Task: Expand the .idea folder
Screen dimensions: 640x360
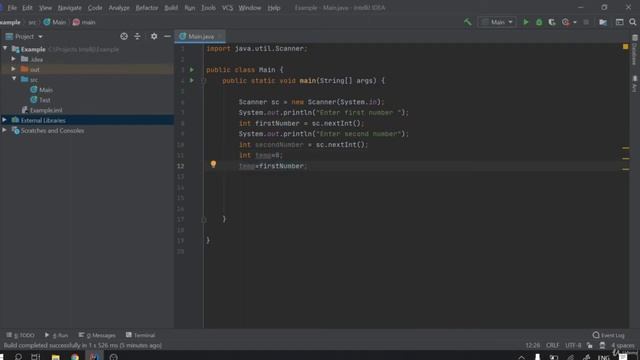Action: (14, 59)
